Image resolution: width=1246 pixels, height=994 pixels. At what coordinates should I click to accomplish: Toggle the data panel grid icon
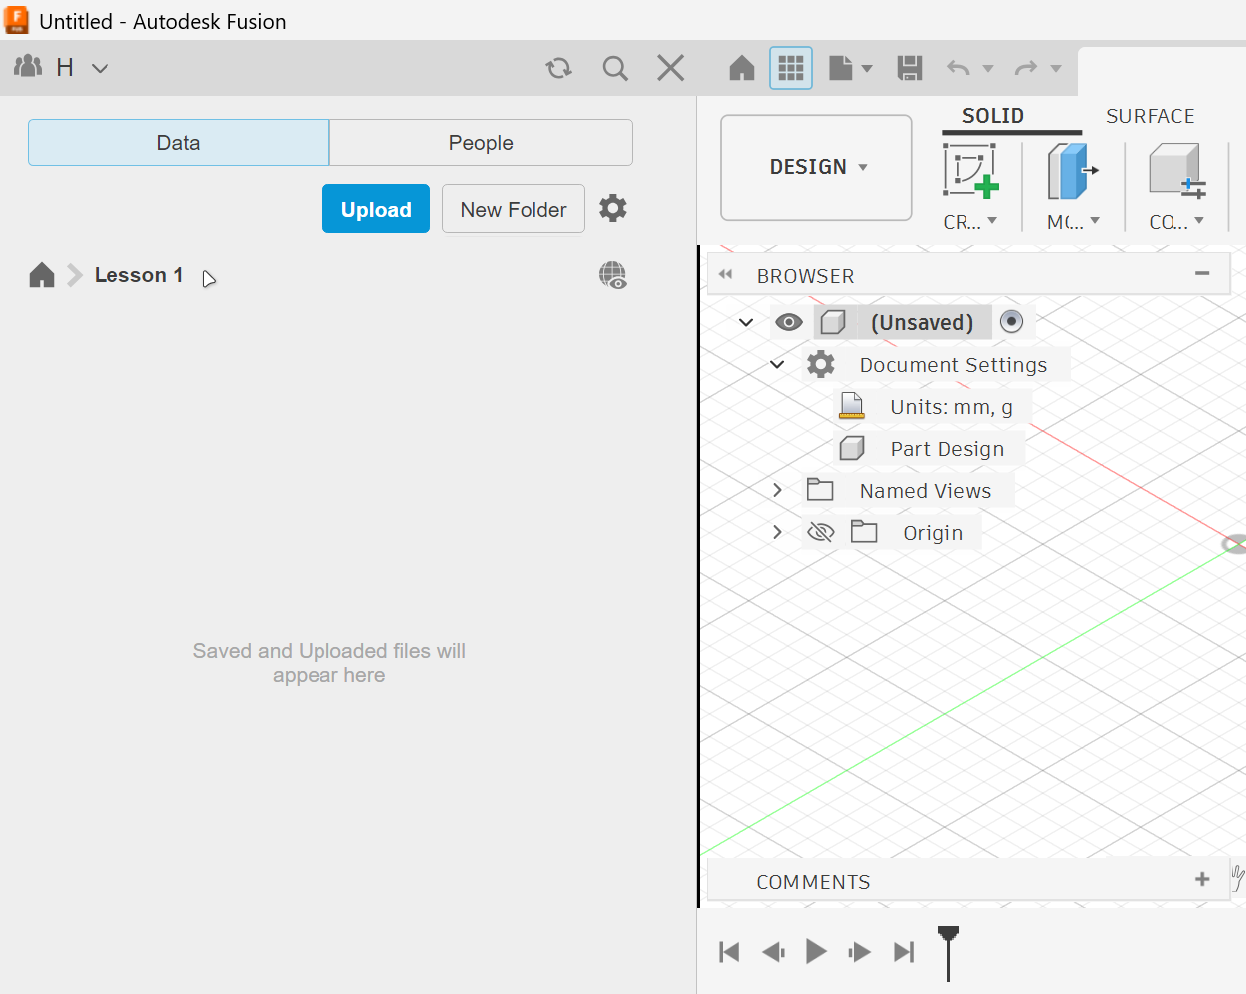(x=791, y=68)
